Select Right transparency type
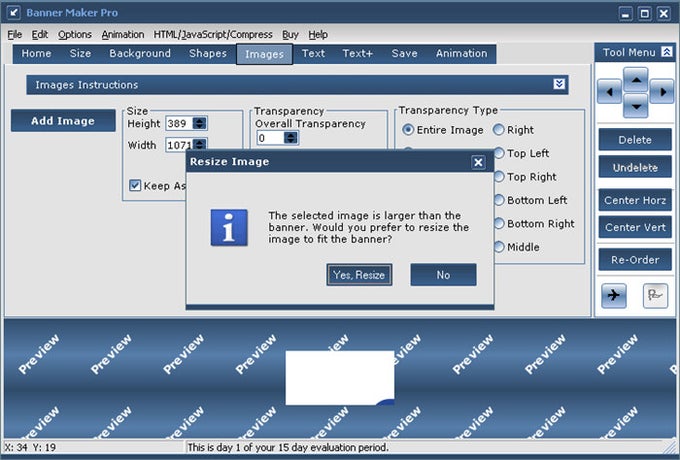The height and width of the screenshot is (460, 680). pyautogui.click(x=499, y=130)
